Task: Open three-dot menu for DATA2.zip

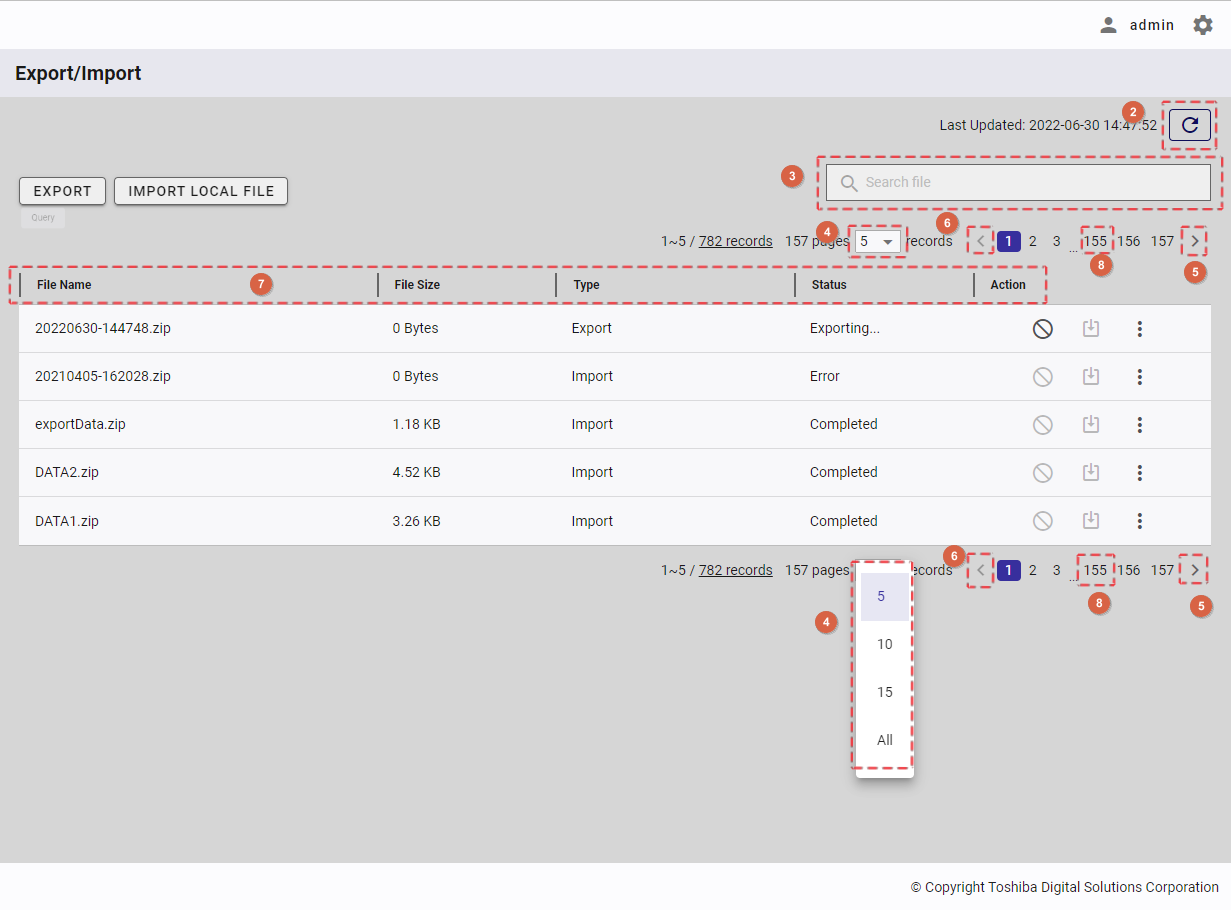Action: 1139,473
